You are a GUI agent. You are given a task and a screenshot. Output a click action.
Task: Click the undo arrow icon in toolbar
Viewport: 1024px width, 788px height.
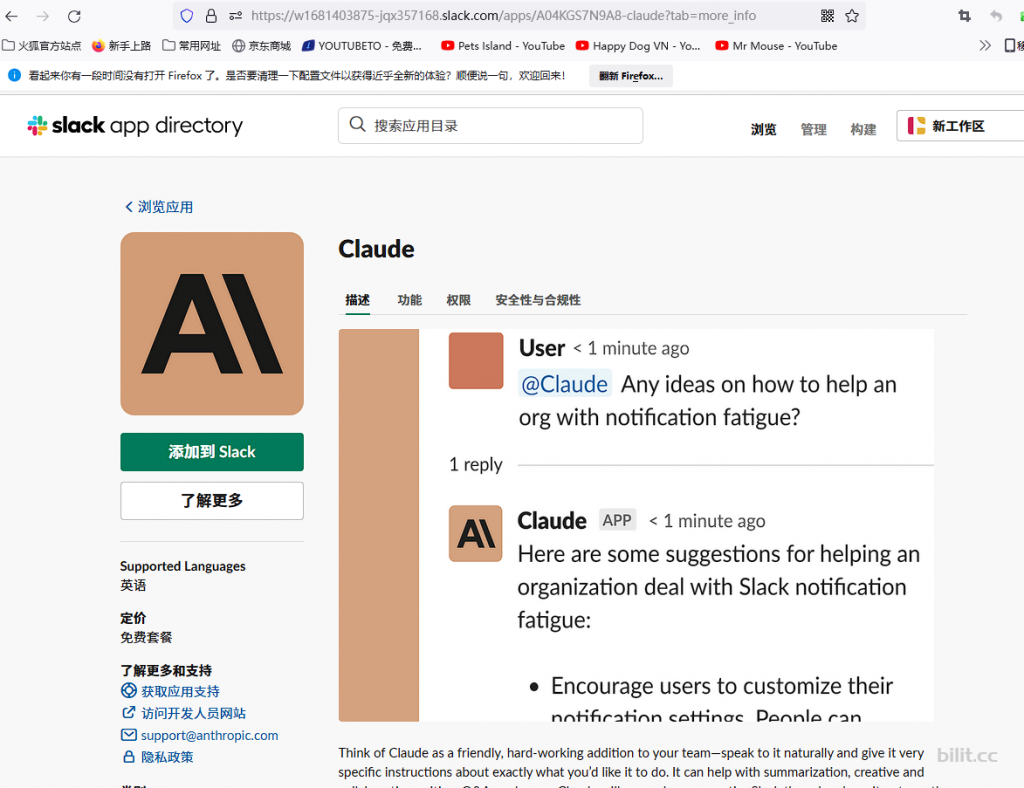click(996, 16)
